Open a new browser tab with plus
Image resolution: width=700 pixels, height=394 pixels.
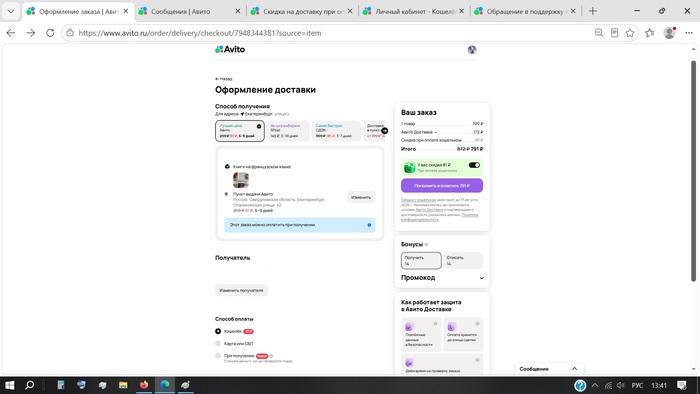(592, 11)
